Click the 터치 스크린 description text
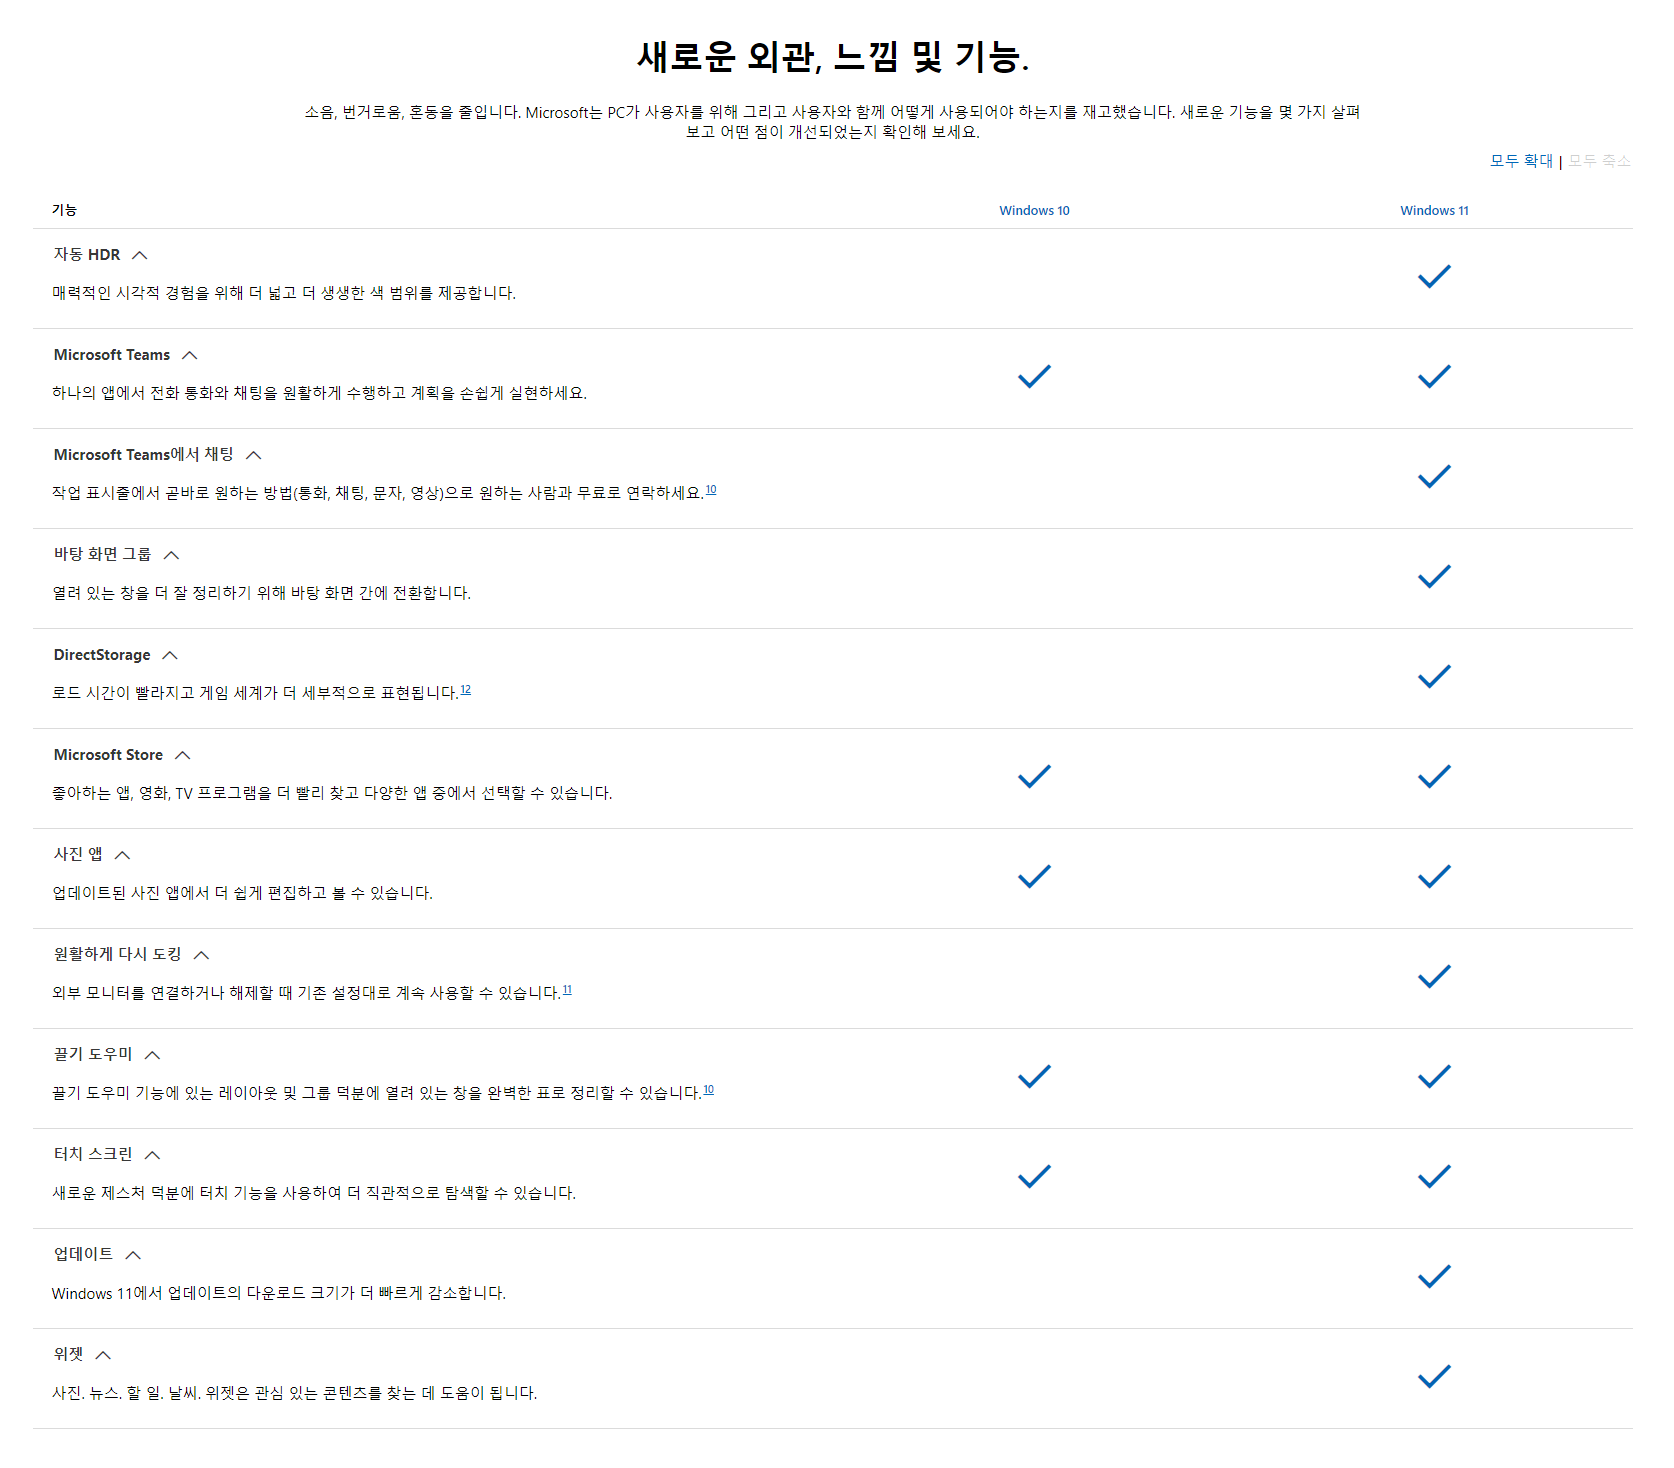1674x1468 pixels. (314, 1193)
